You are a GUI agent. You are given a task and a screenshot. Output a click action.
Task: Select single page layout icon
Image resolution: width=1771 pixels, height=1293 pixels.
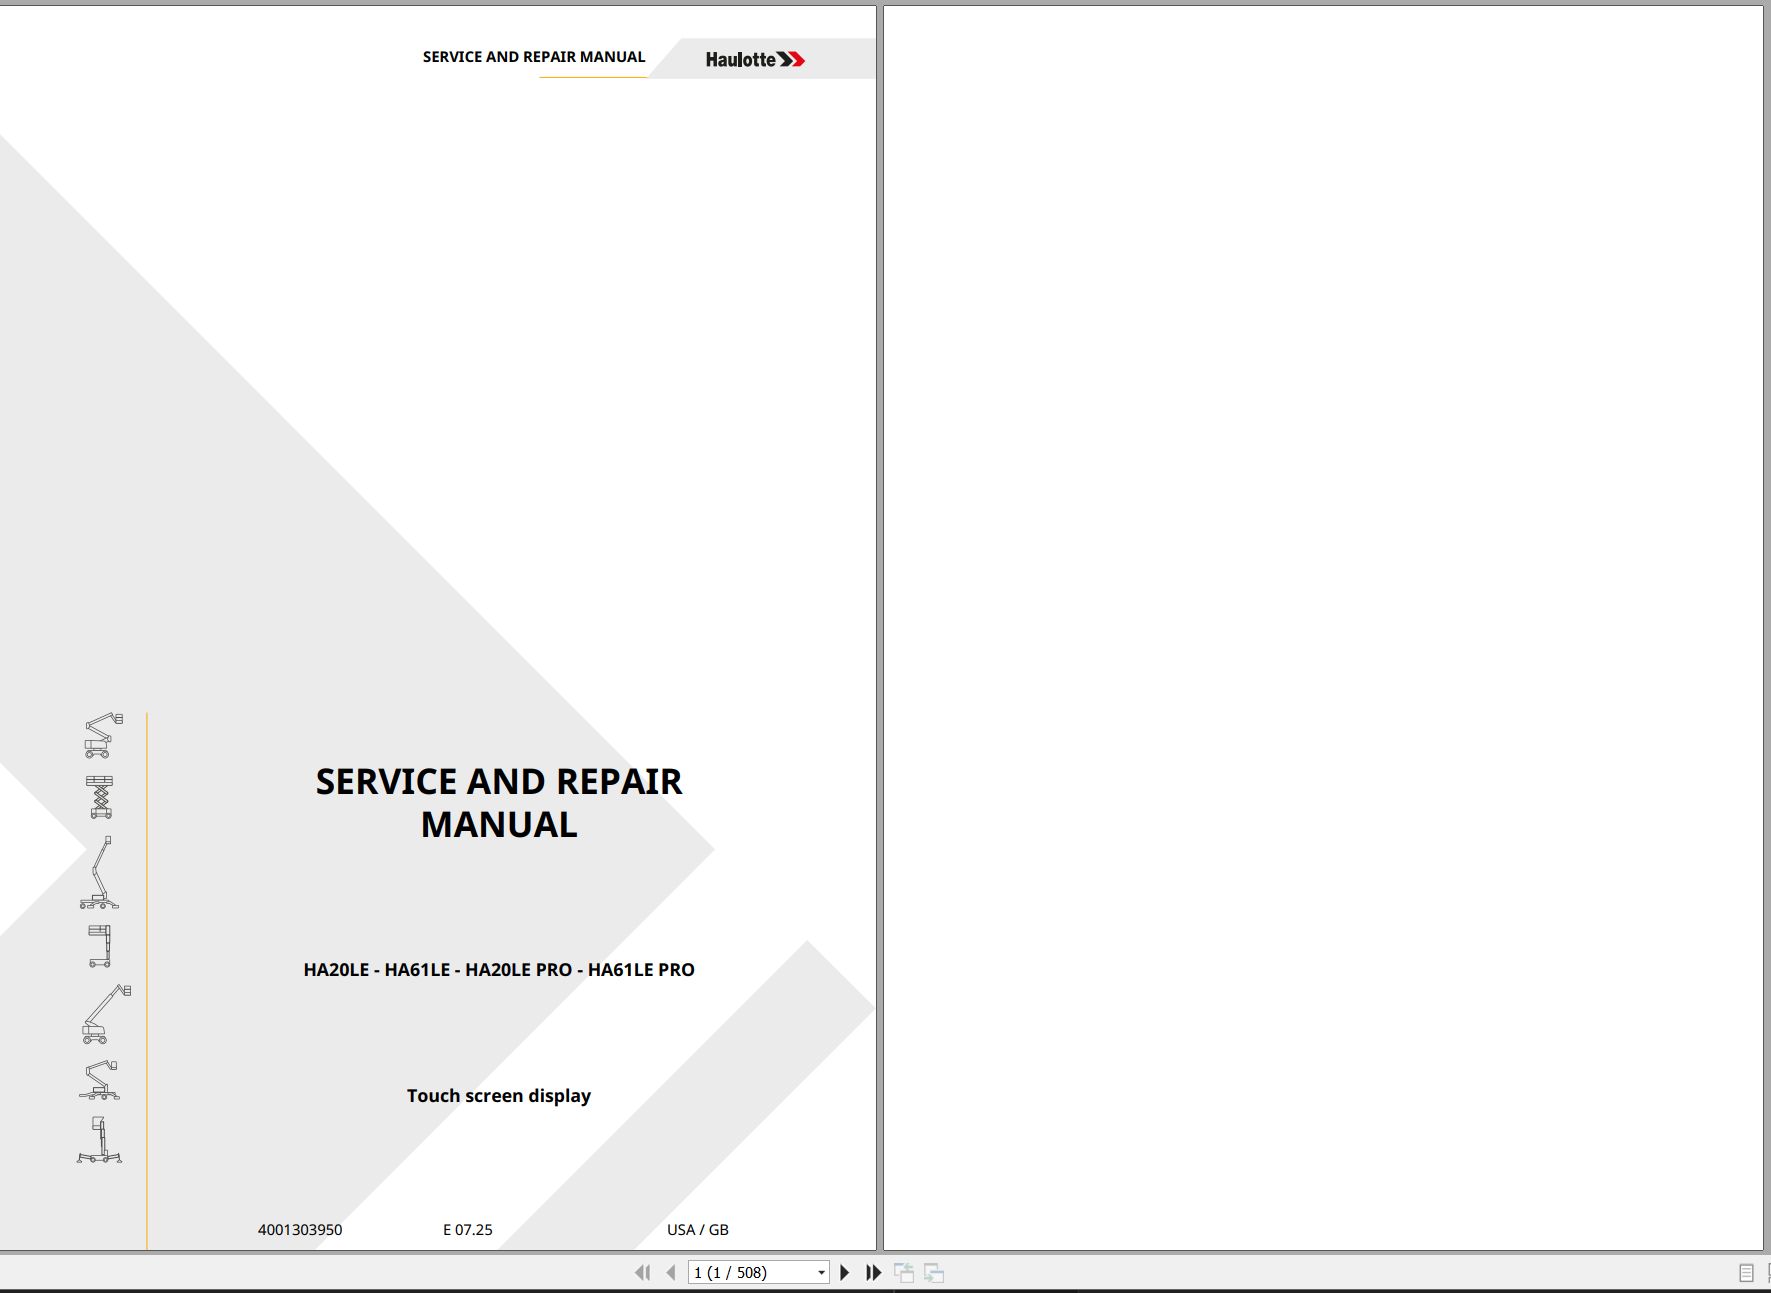pyautogui.click(x=1746, y=1273)
